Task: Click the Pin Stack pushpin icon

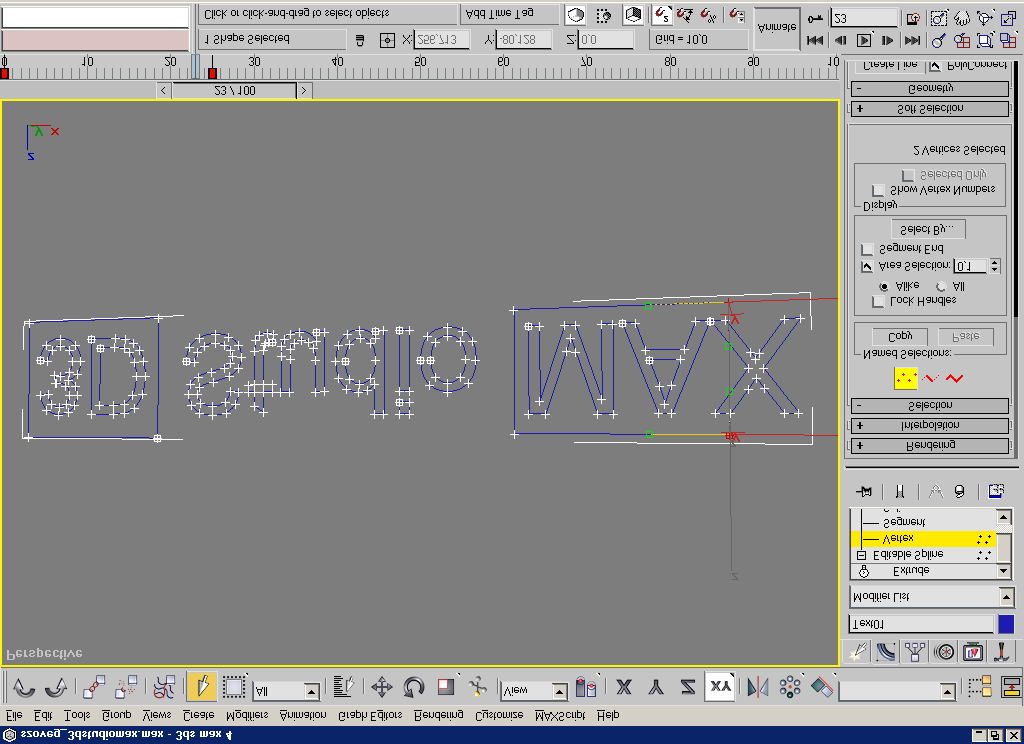Action: [864, 491]
